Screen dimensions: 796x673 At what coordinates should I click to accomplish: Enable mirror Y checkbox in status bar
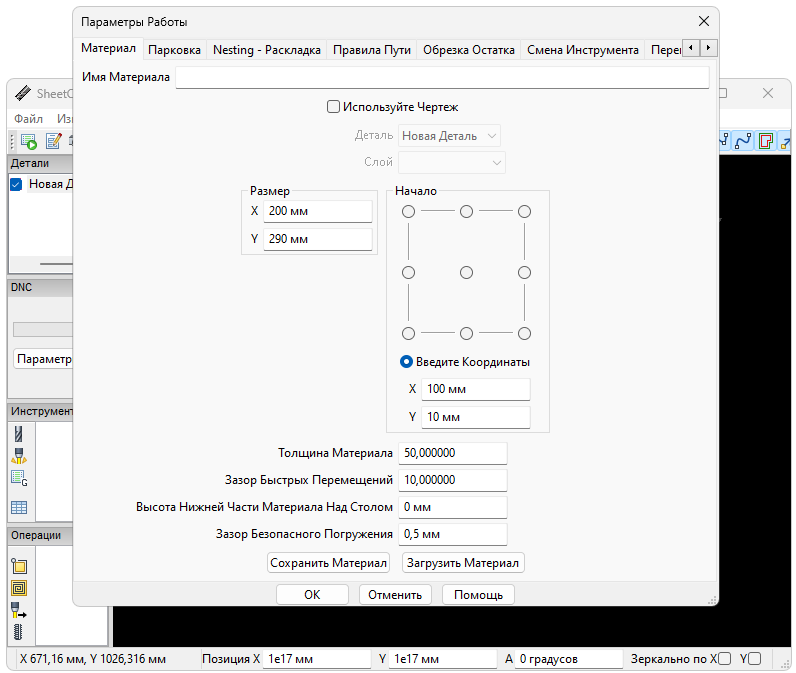(x=755, y=658)
